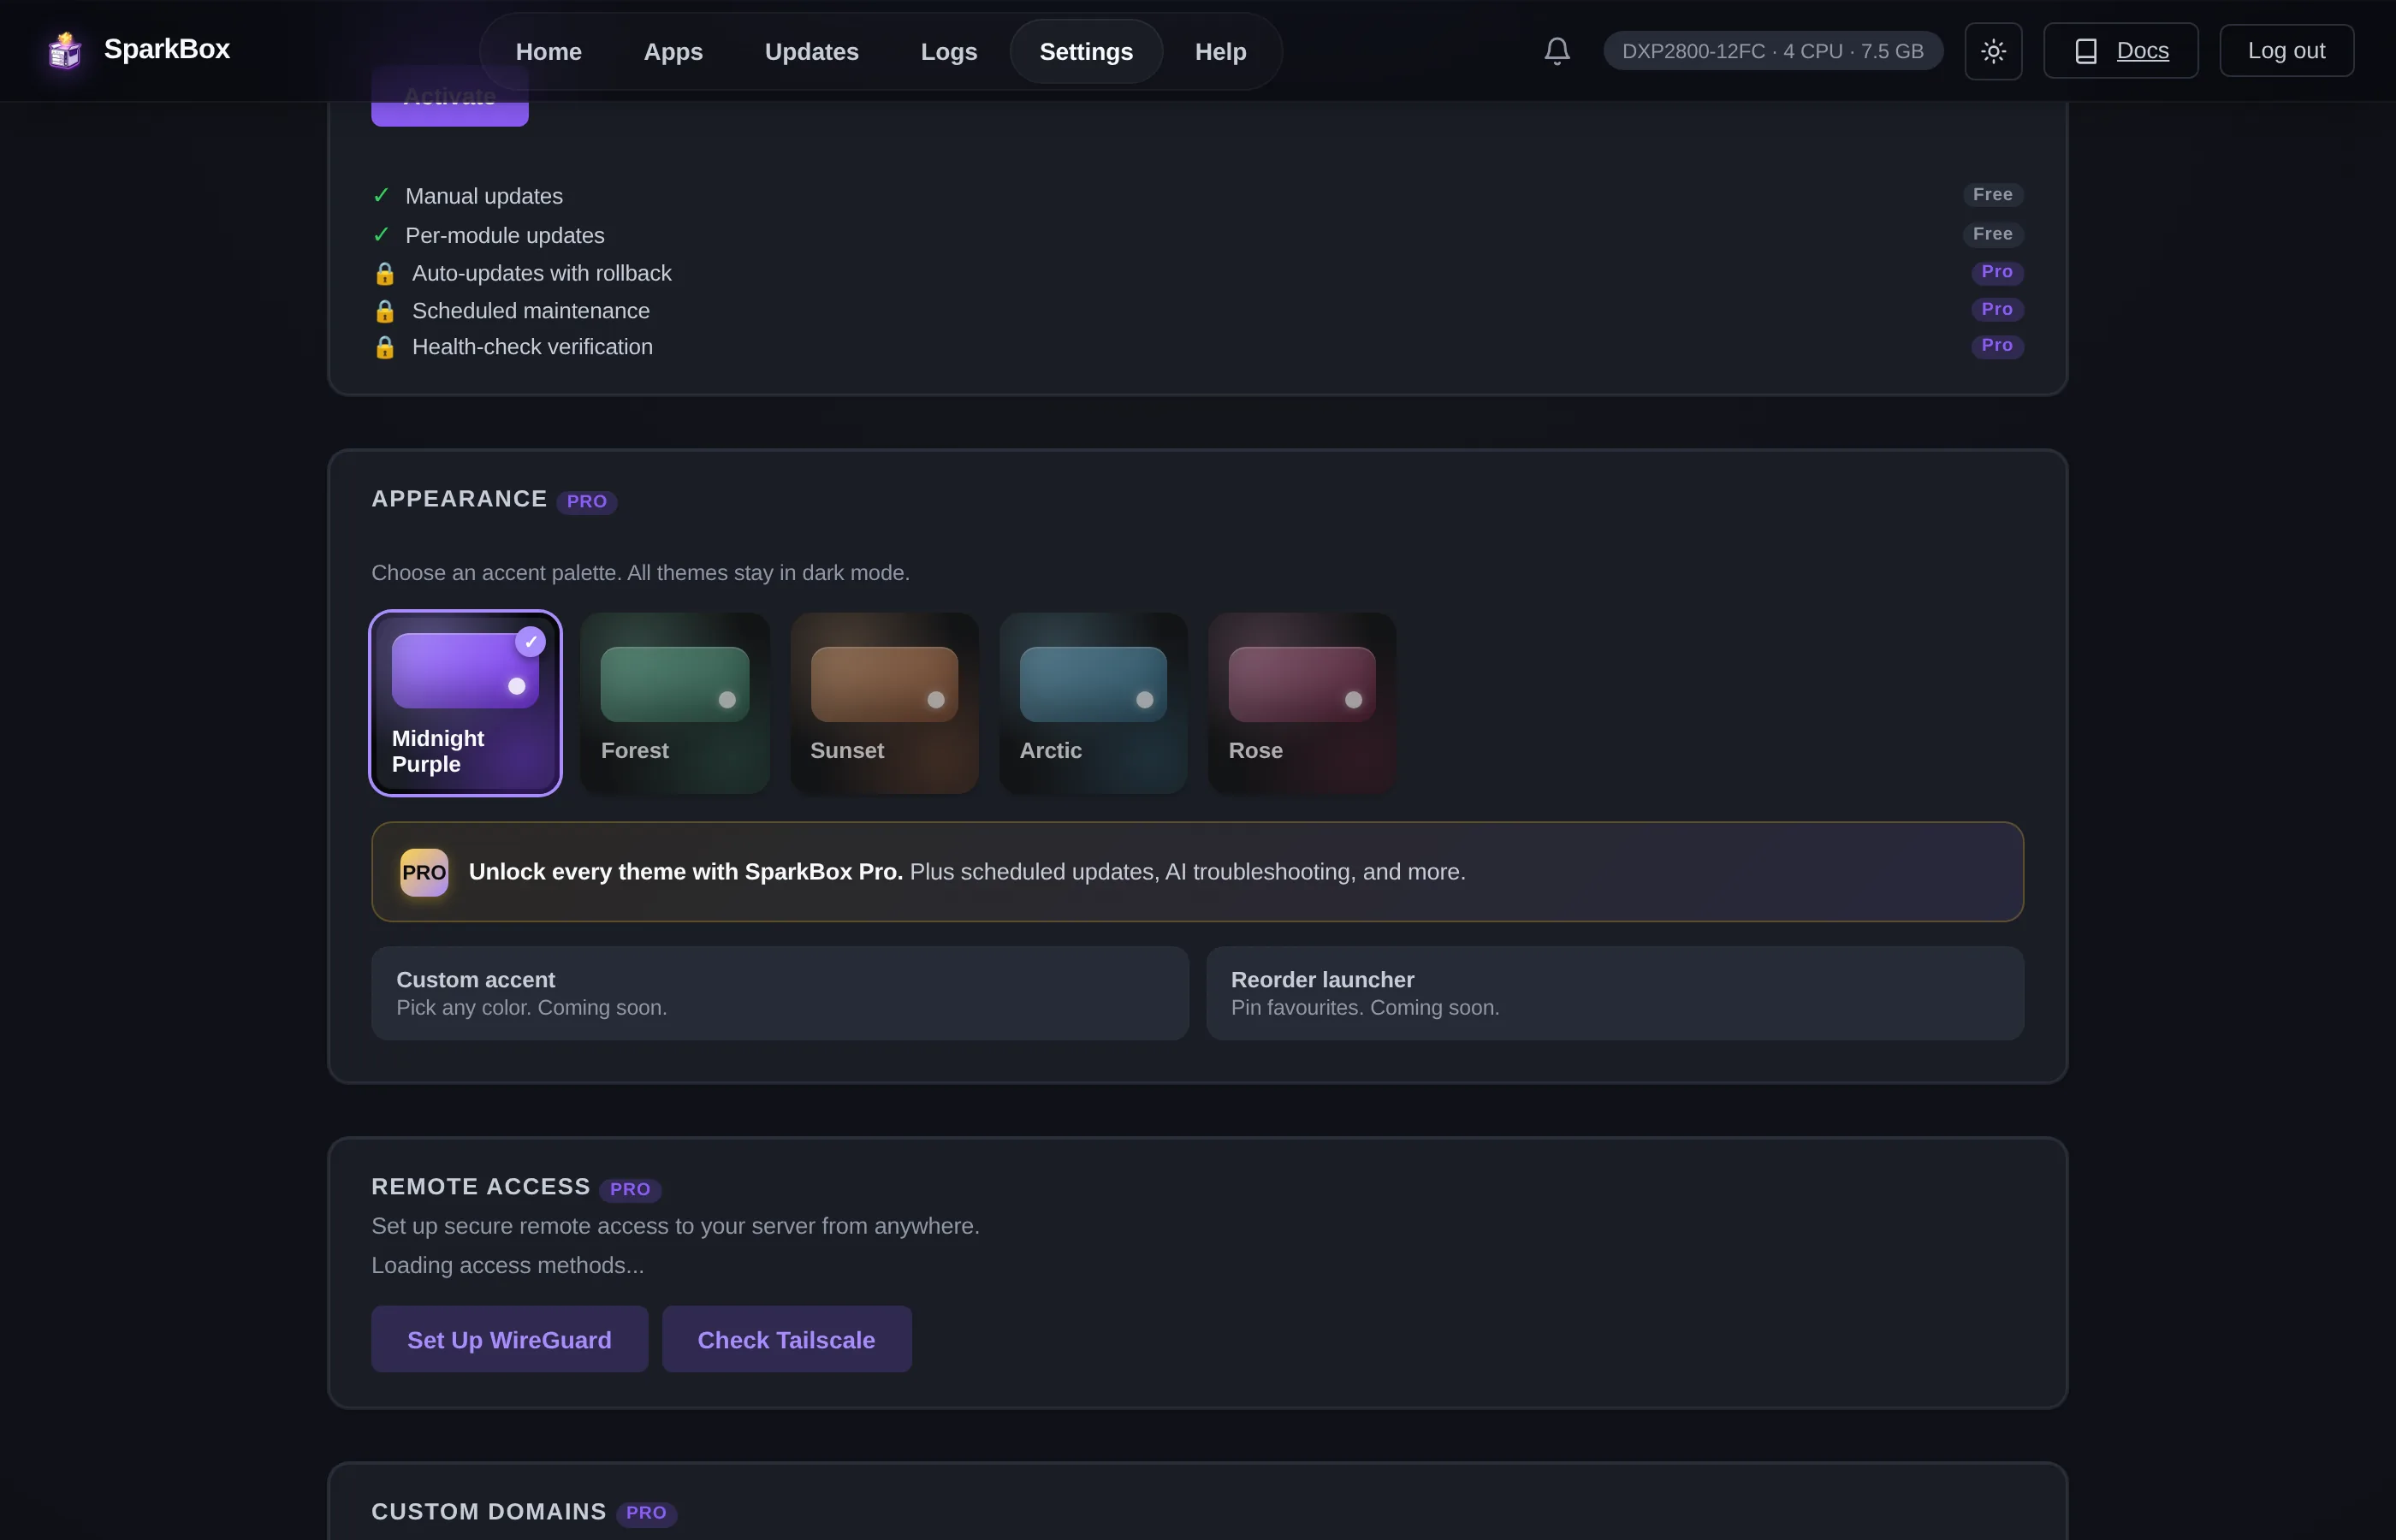2396x1540 pixels.
Task: Click the 'Per-module updates' feature text
Action: [505, 235]
